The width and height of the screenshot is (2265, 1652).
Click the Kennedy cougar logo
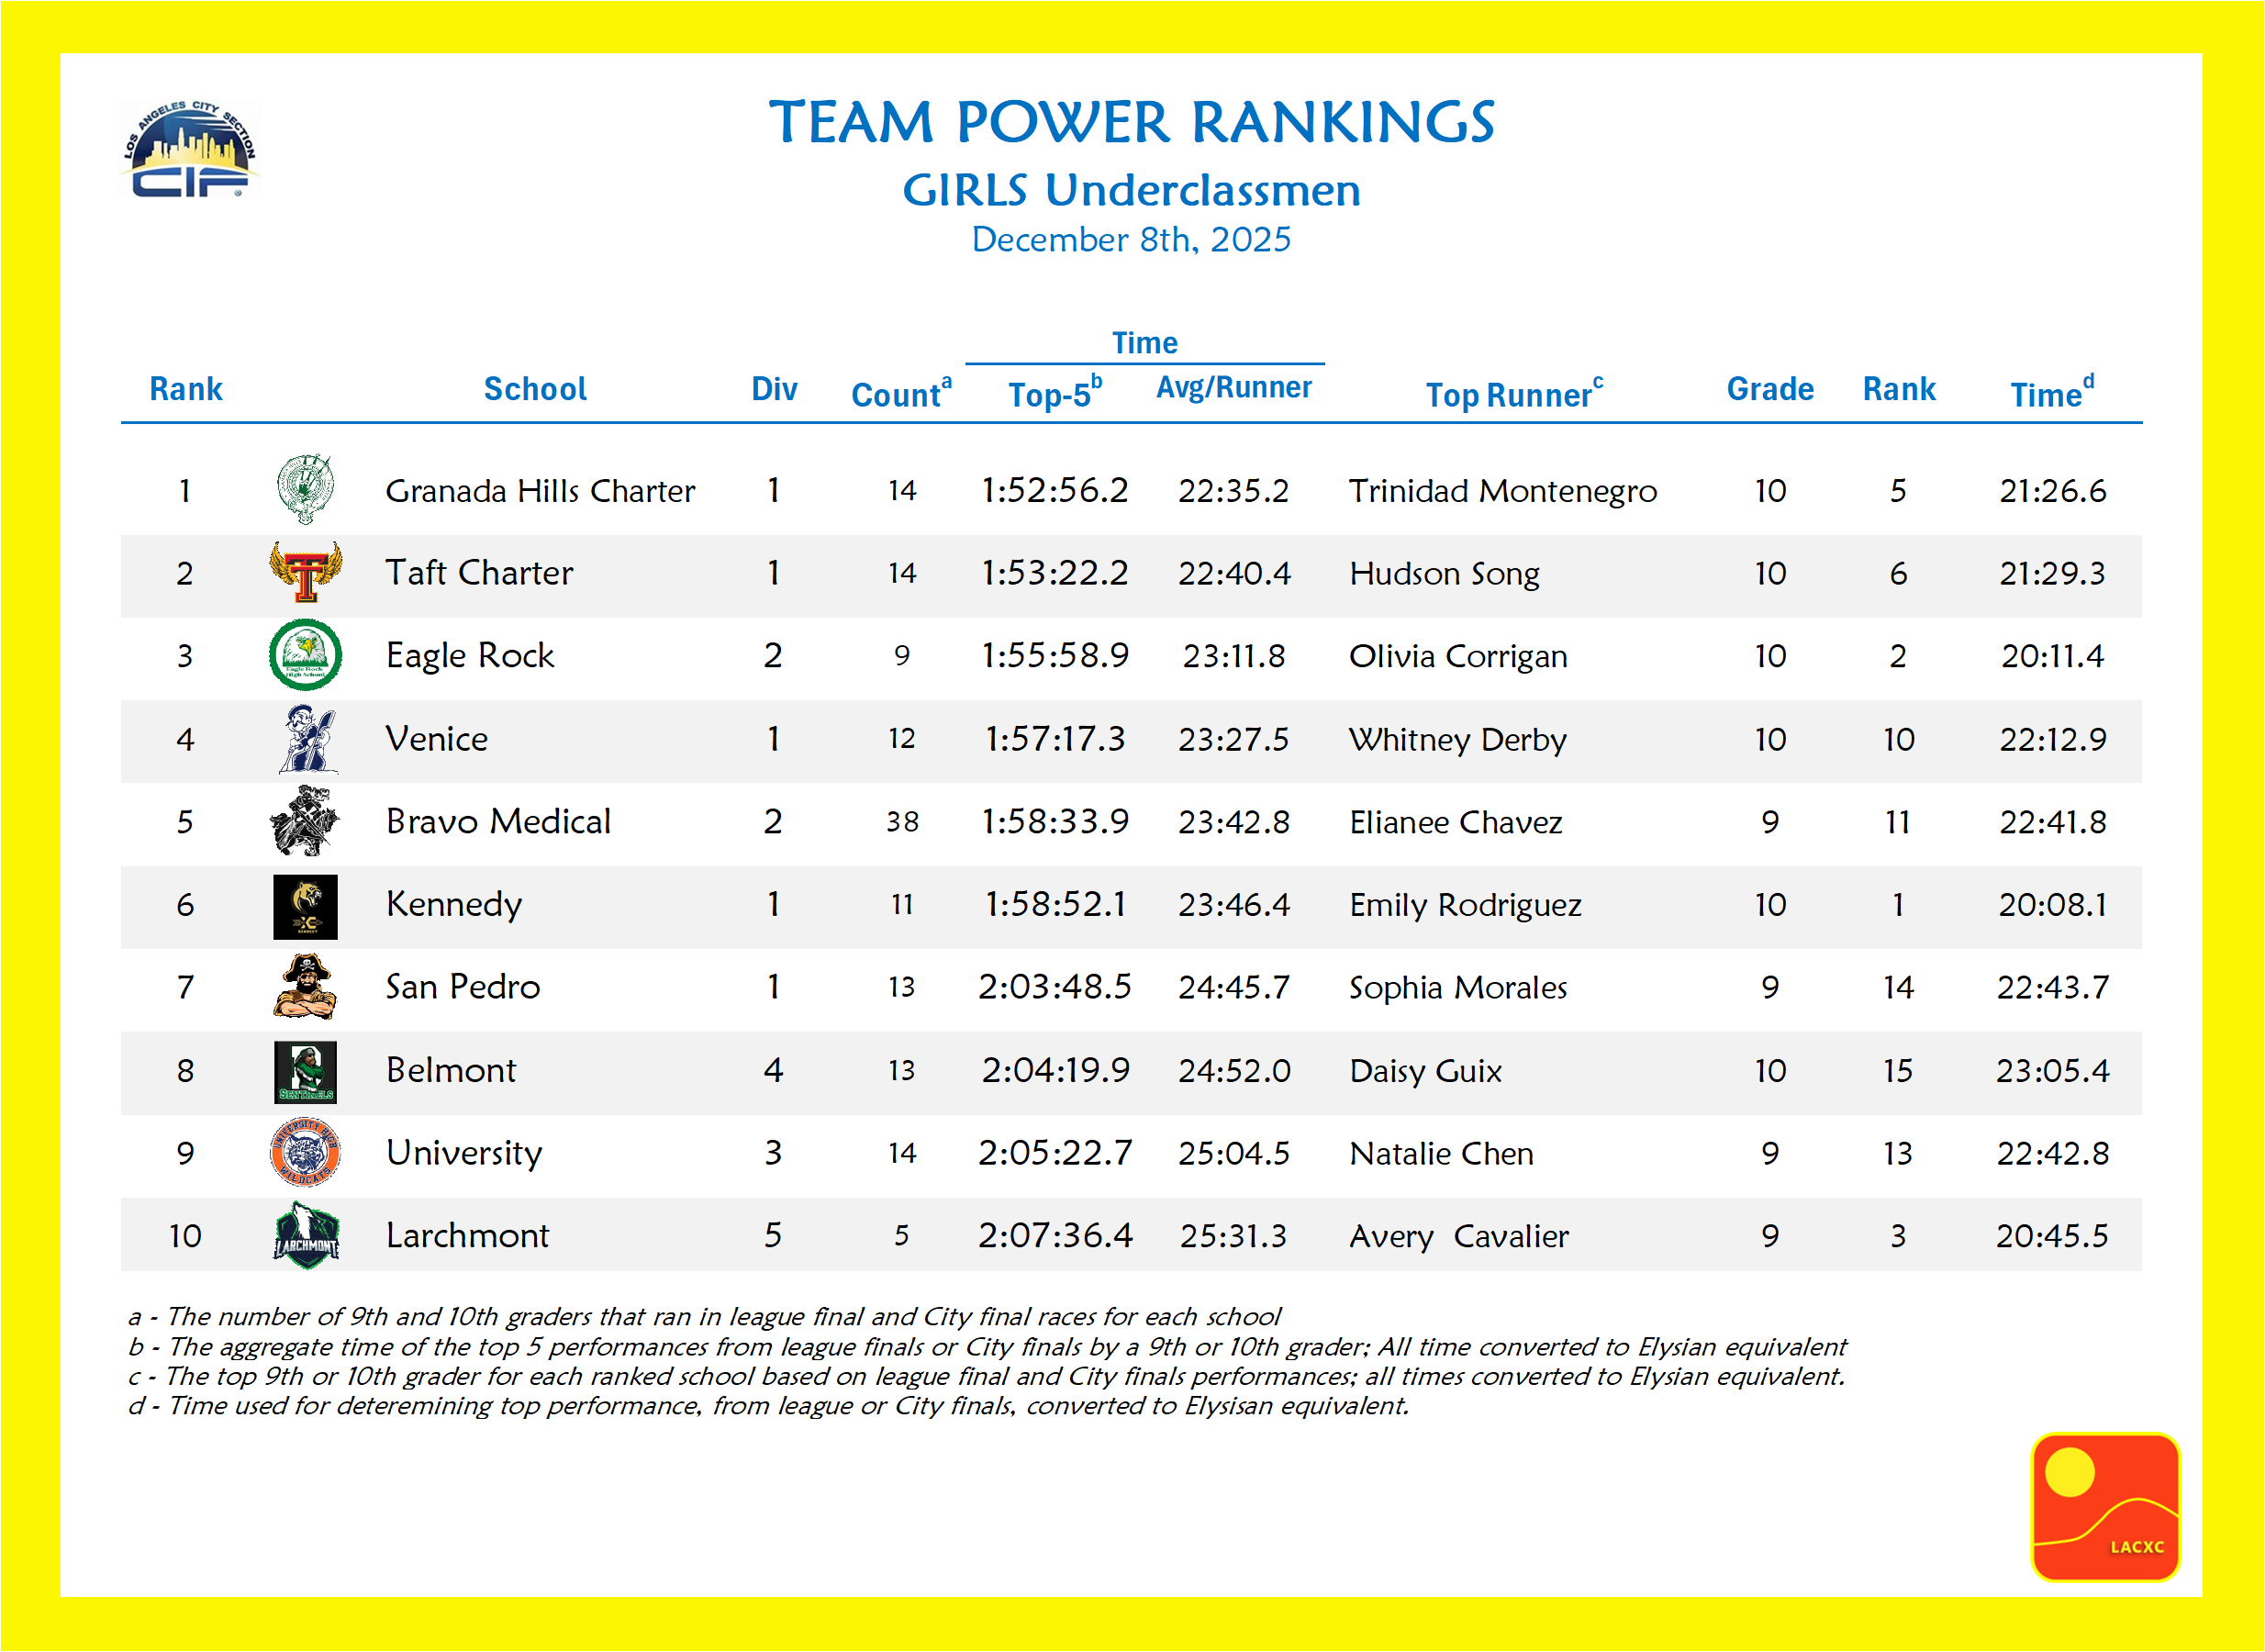(305, 906)
